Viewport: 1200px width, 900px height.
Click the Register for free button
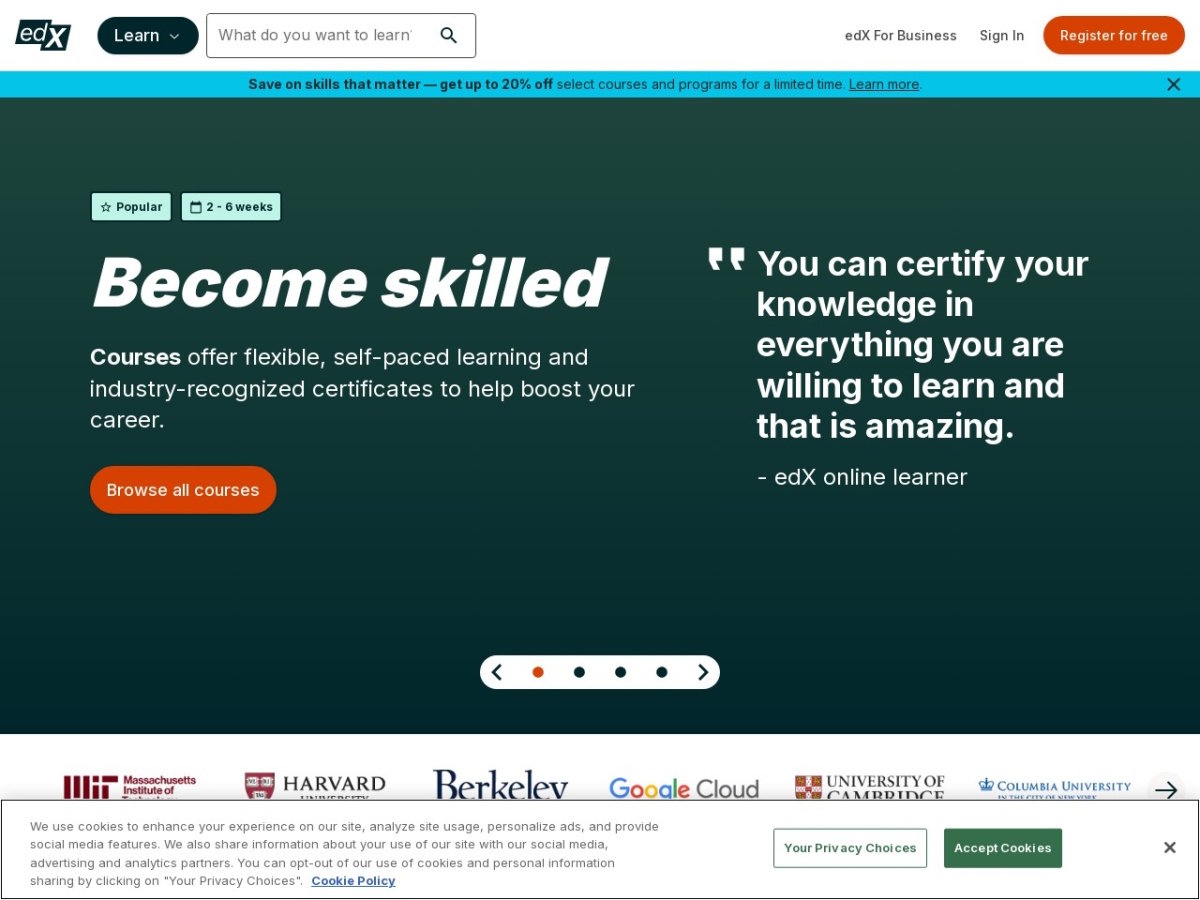1113,35
